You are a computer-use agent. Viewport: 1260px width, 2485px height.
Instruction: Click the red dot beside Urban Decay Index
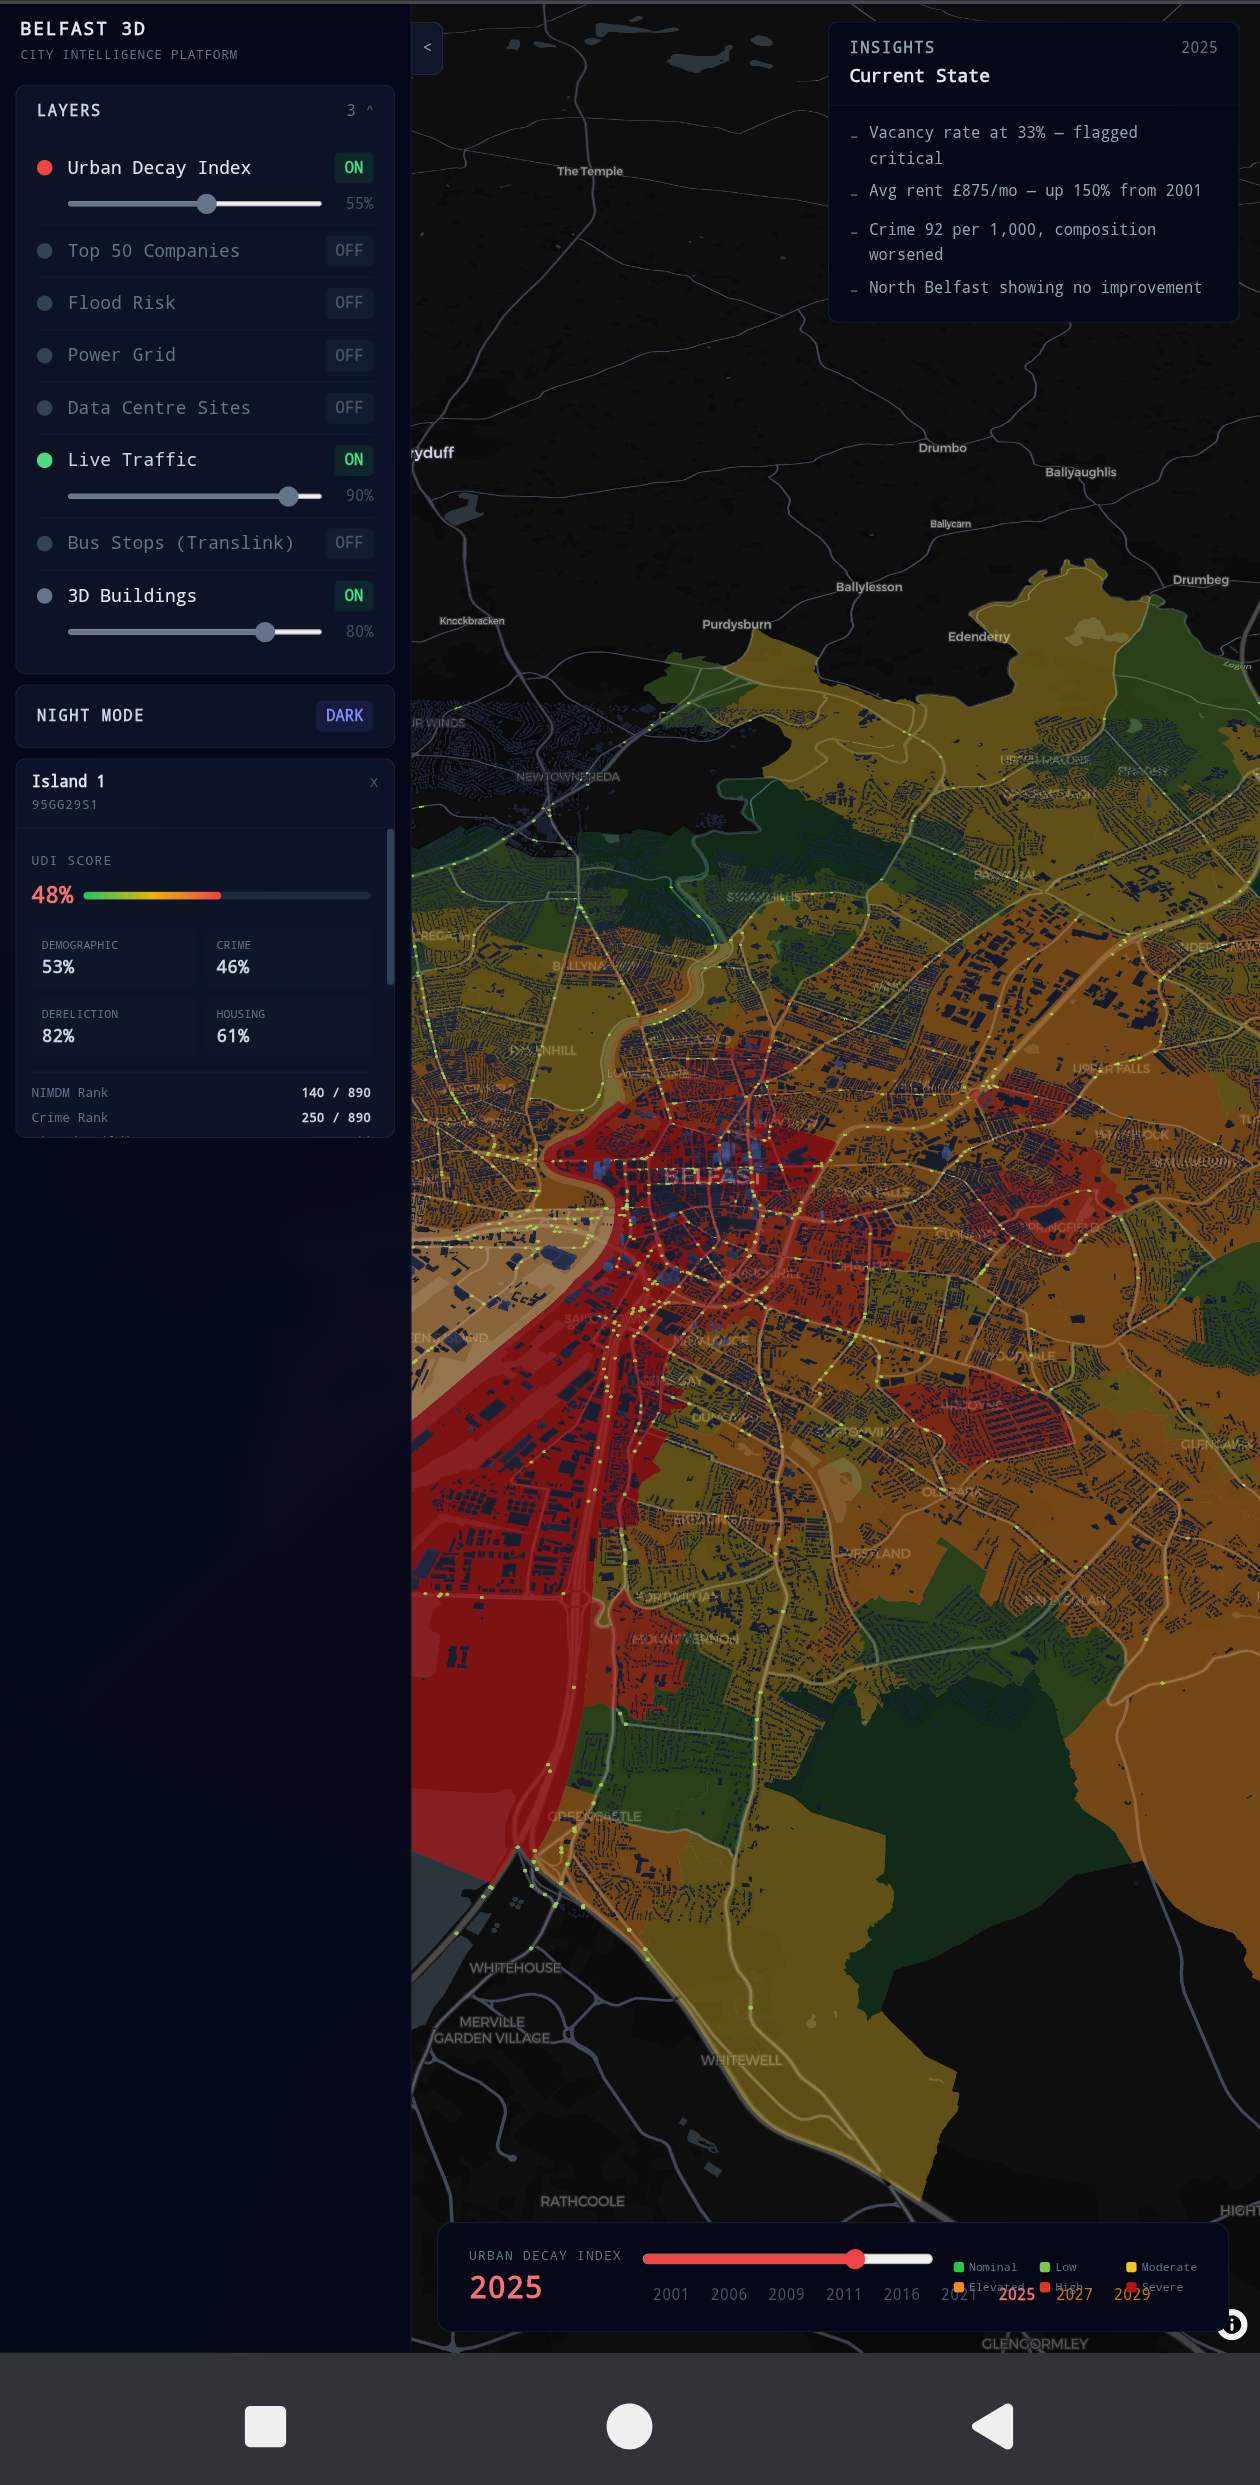pyautogui.click(x=45, y=167)
